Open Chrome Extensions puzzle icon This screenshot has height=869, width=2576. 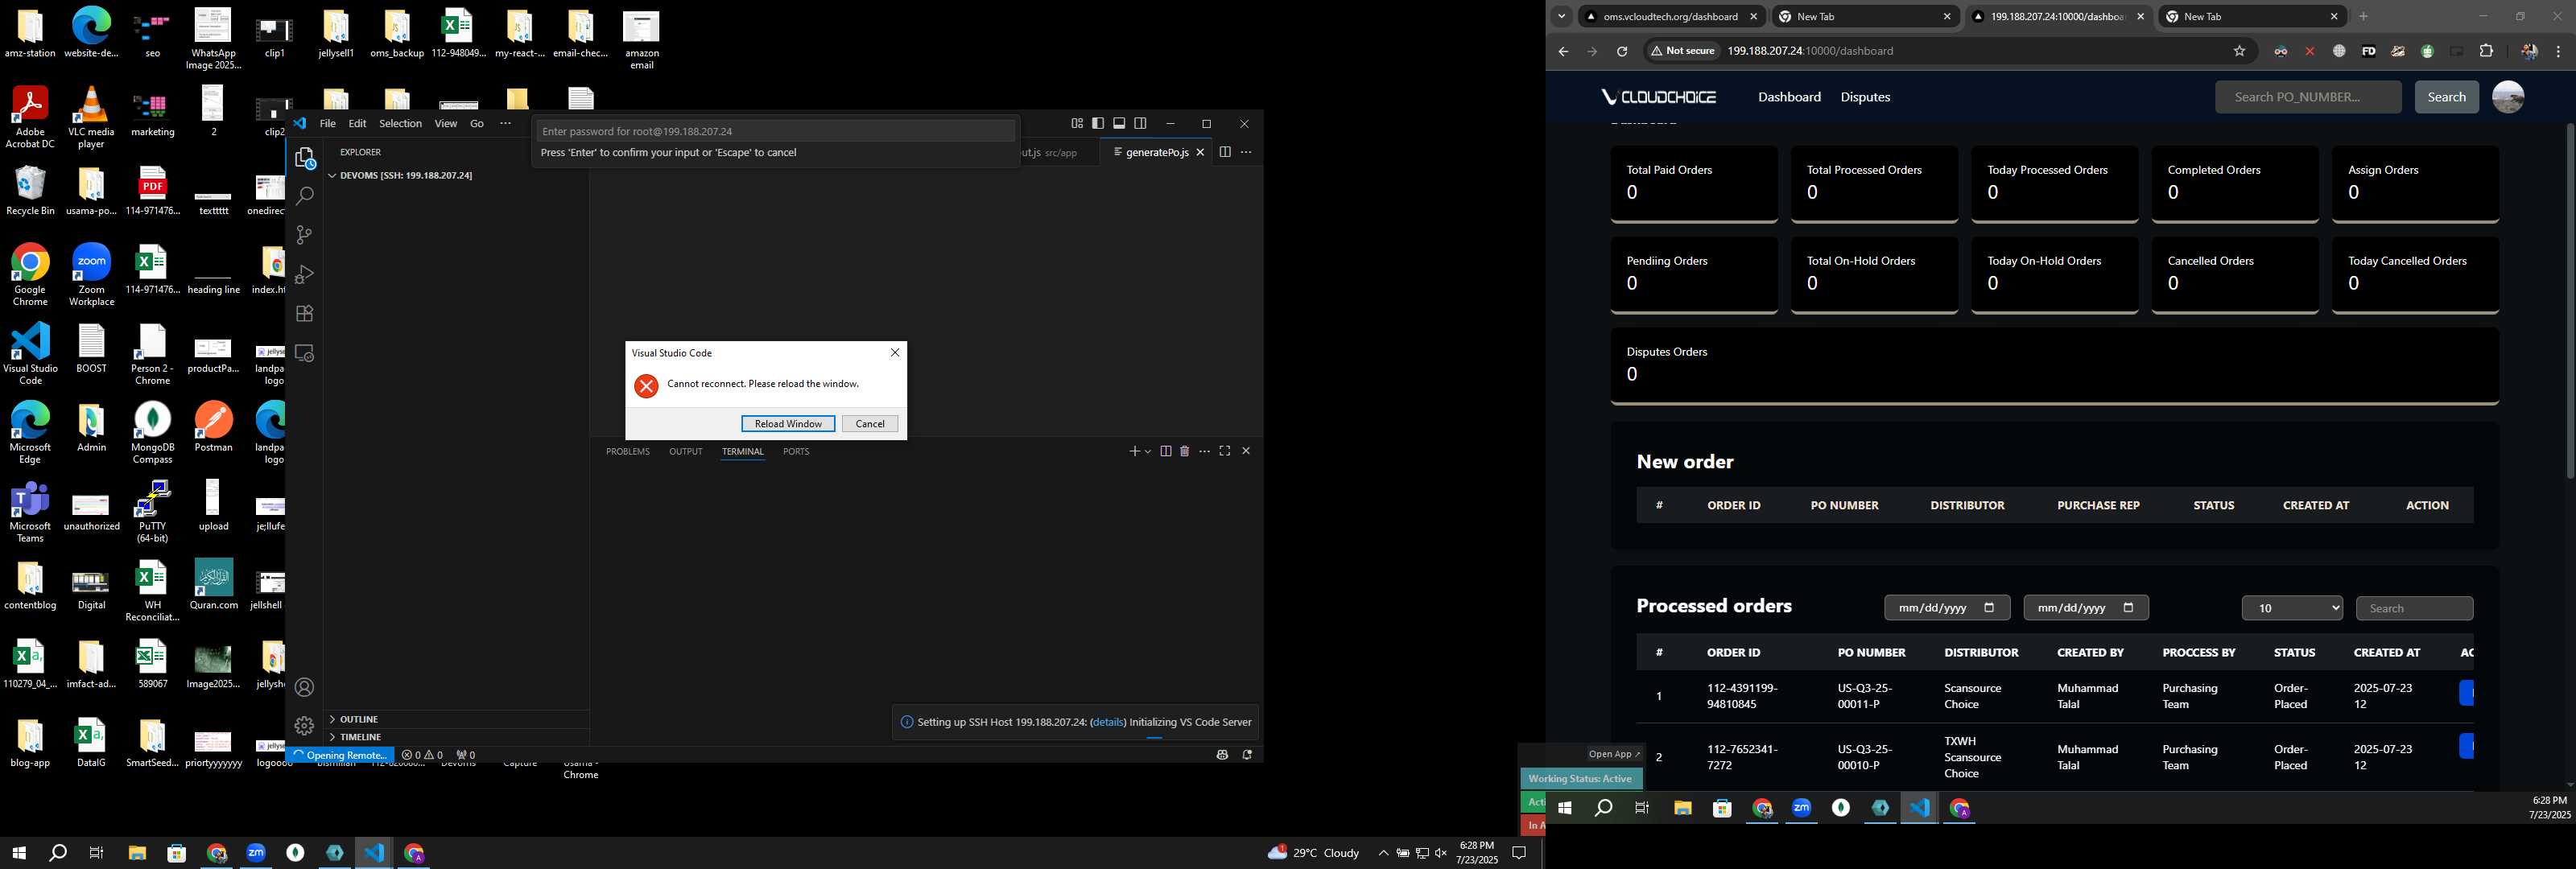[2487, 51]
